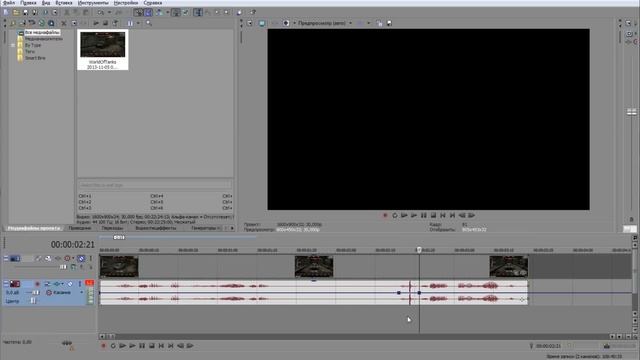Open Предпросмотр (авто) quality dropdown

click(350, 23)
